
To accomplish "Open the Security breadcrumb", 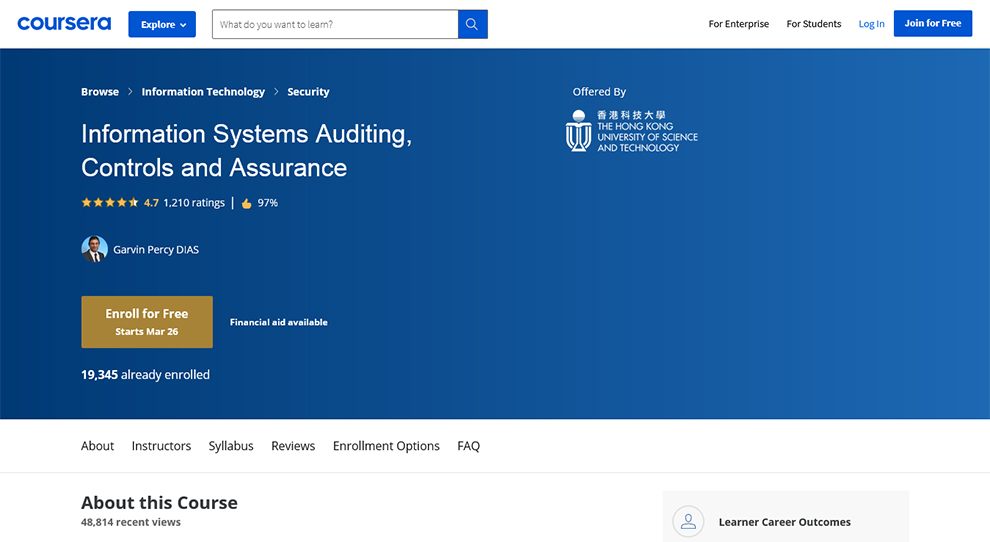I will (308, 92).
